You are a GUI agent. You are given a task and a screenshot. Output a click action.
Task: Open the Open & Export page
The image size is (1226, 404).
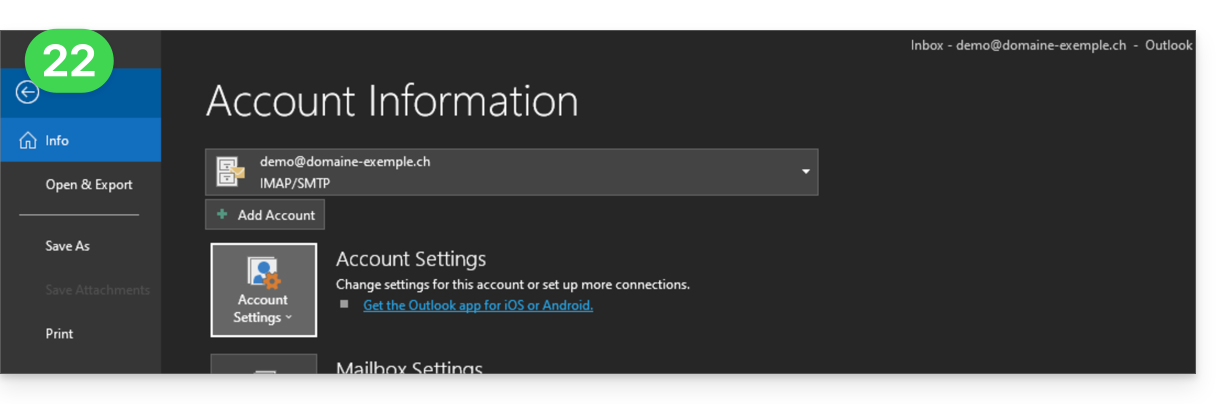(88, 185)
